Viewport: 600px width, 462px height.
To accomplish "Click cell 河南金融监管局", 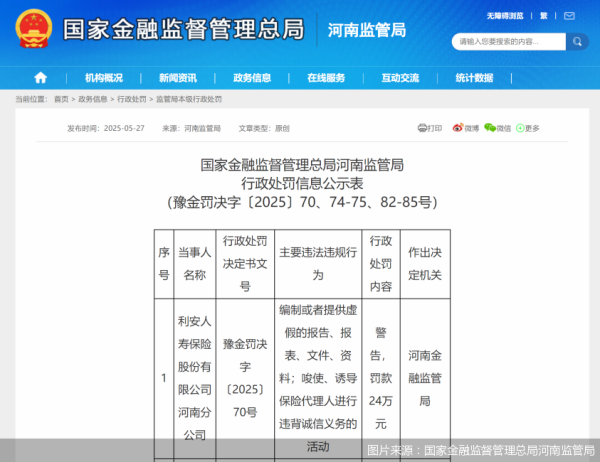I will click(x=425, y=378).
